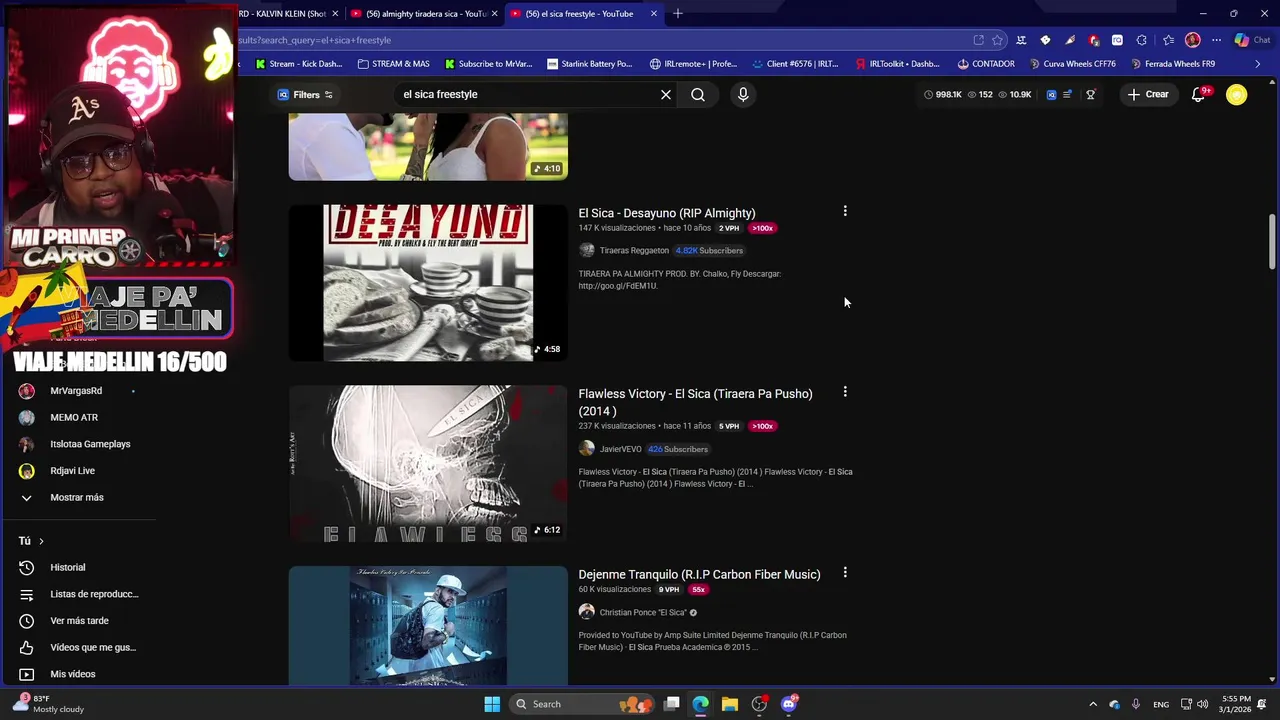Viewport: 1280px width, 720px height.
Task: Open Windows Start menu
Action: [x=492, y=704]
